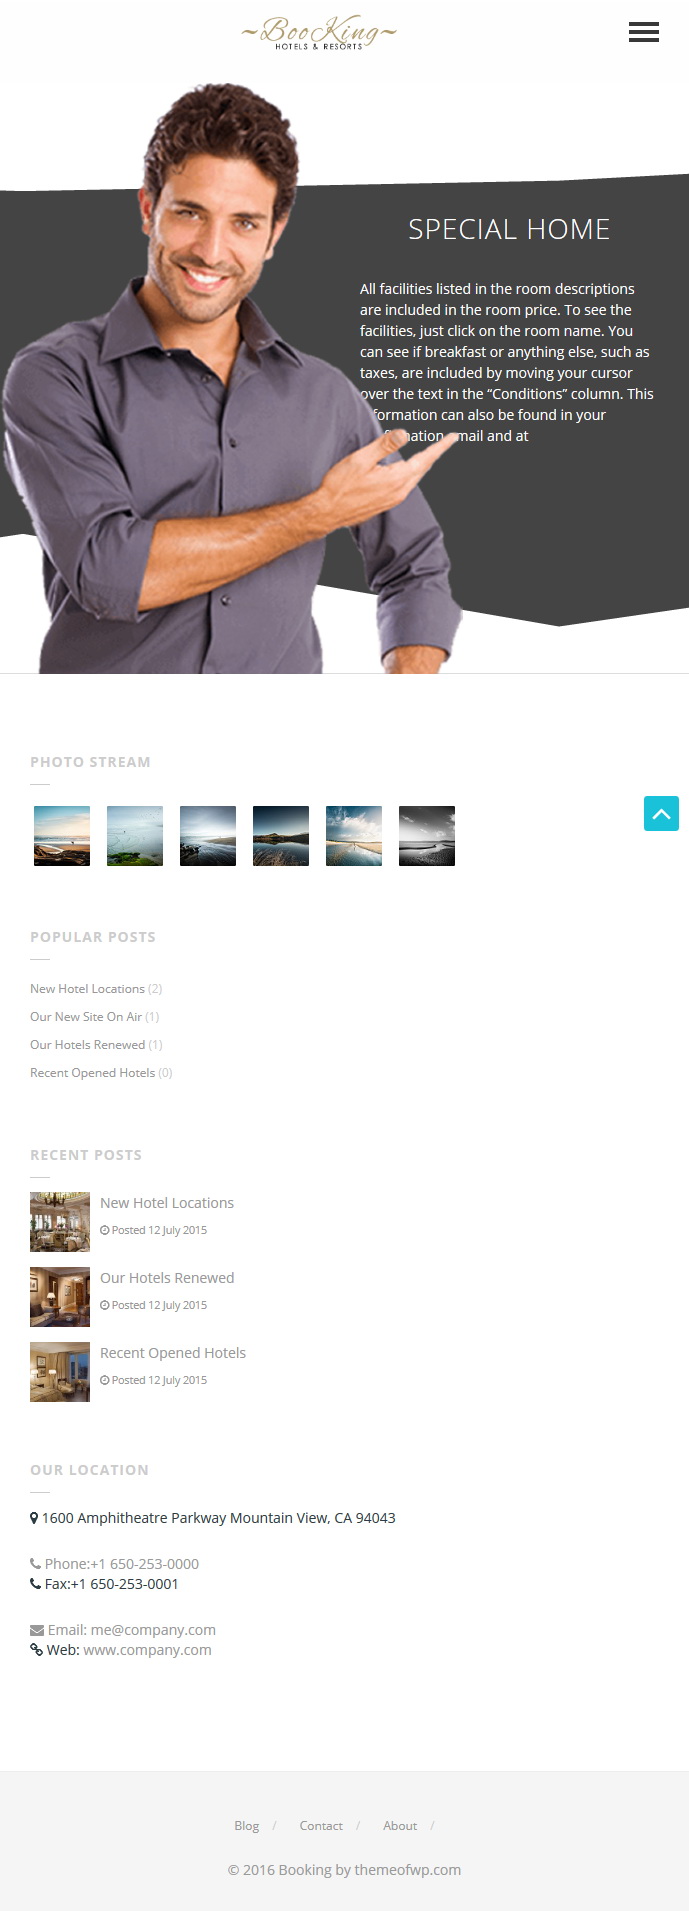Click the chain link icon next to Web
This screenshot has height=1911, width=689.
coord(36,1650)
